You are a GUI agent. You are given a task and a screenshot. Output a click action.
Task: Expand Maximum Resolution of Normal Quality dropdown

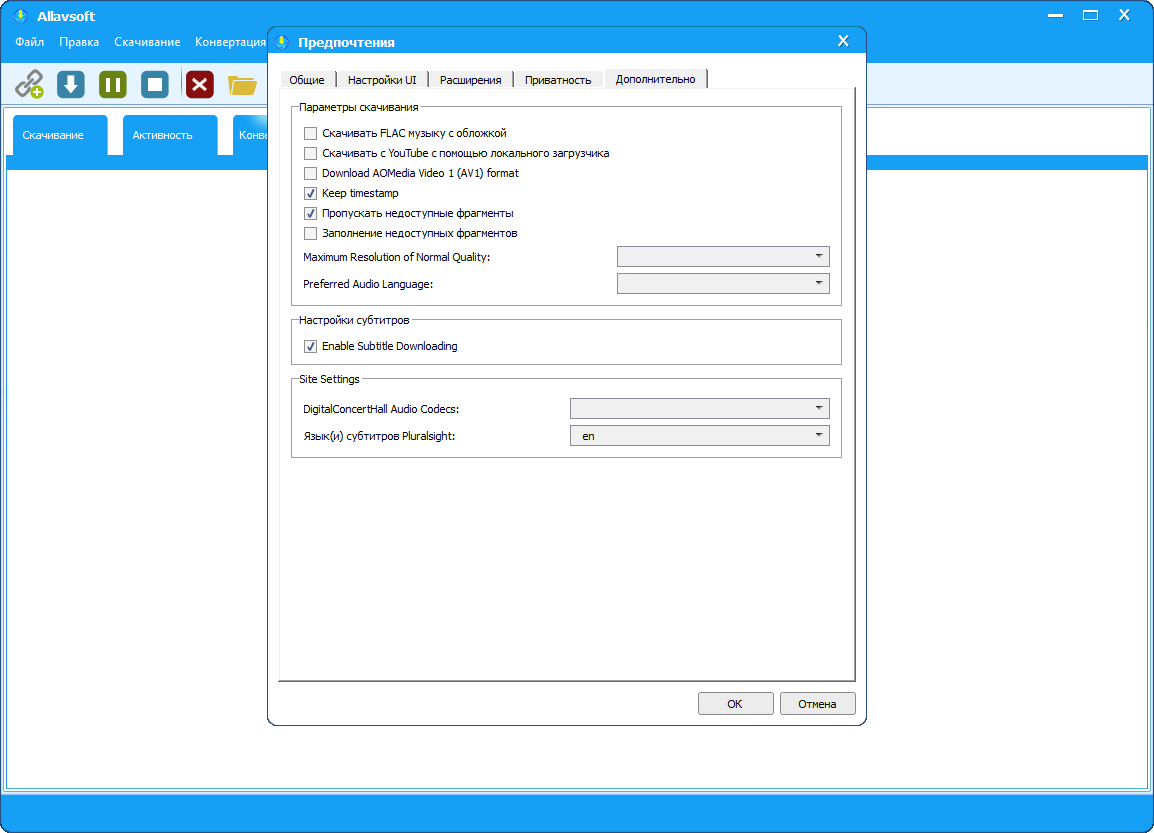(x=723, y=257)
